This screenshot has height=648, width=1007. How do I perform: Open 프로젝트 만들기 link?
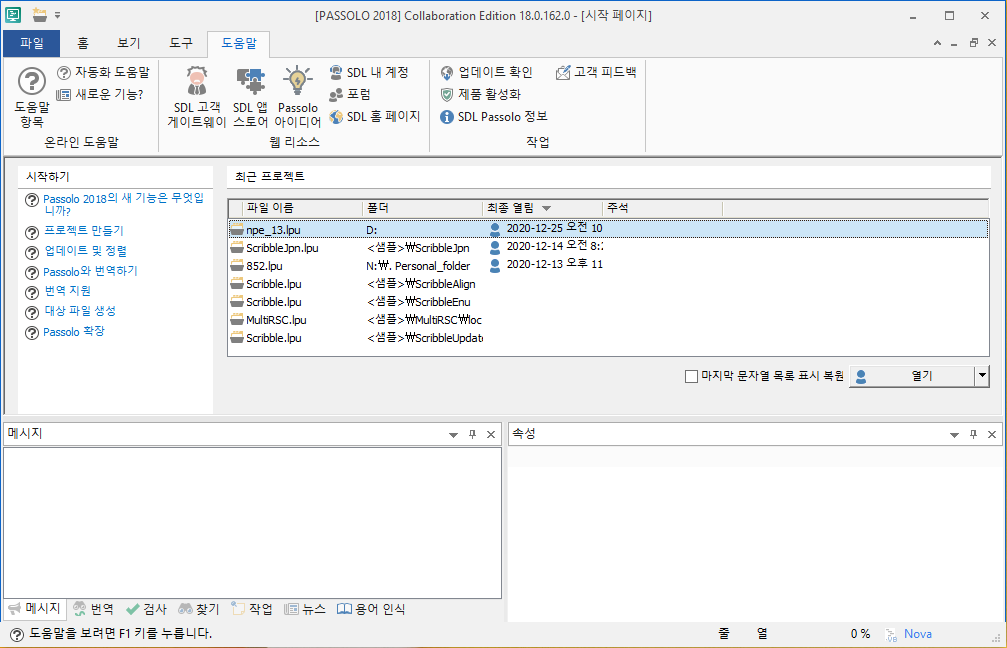pos(83,231)
